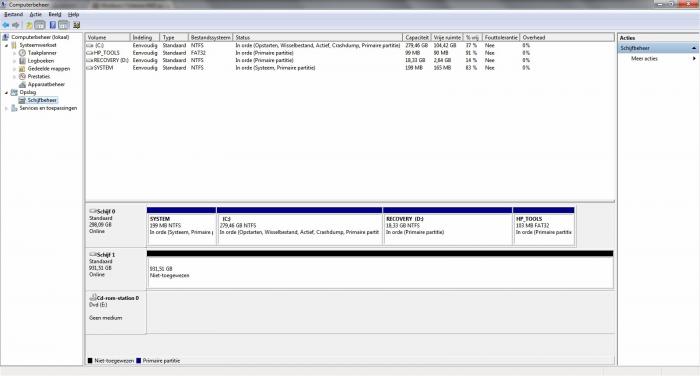Select the Apparaatbeheer tree item
Image resolution: width=700 pixels, height=376 pixels.
[46, 84]
